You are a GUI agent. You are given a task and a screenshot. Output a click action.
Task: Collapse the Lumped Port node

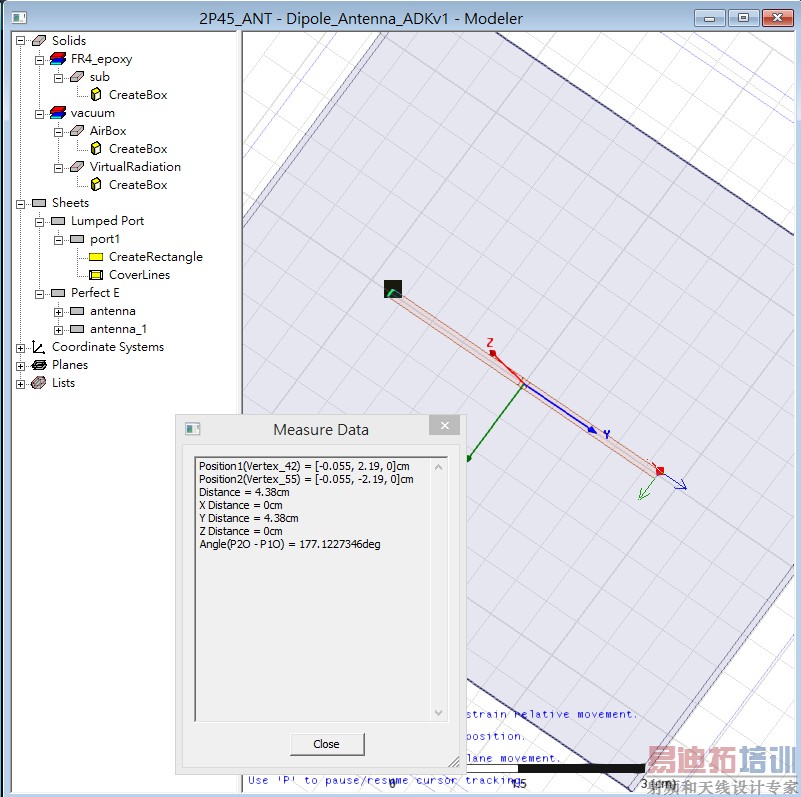pyautogui.click(x=40, y=221)
